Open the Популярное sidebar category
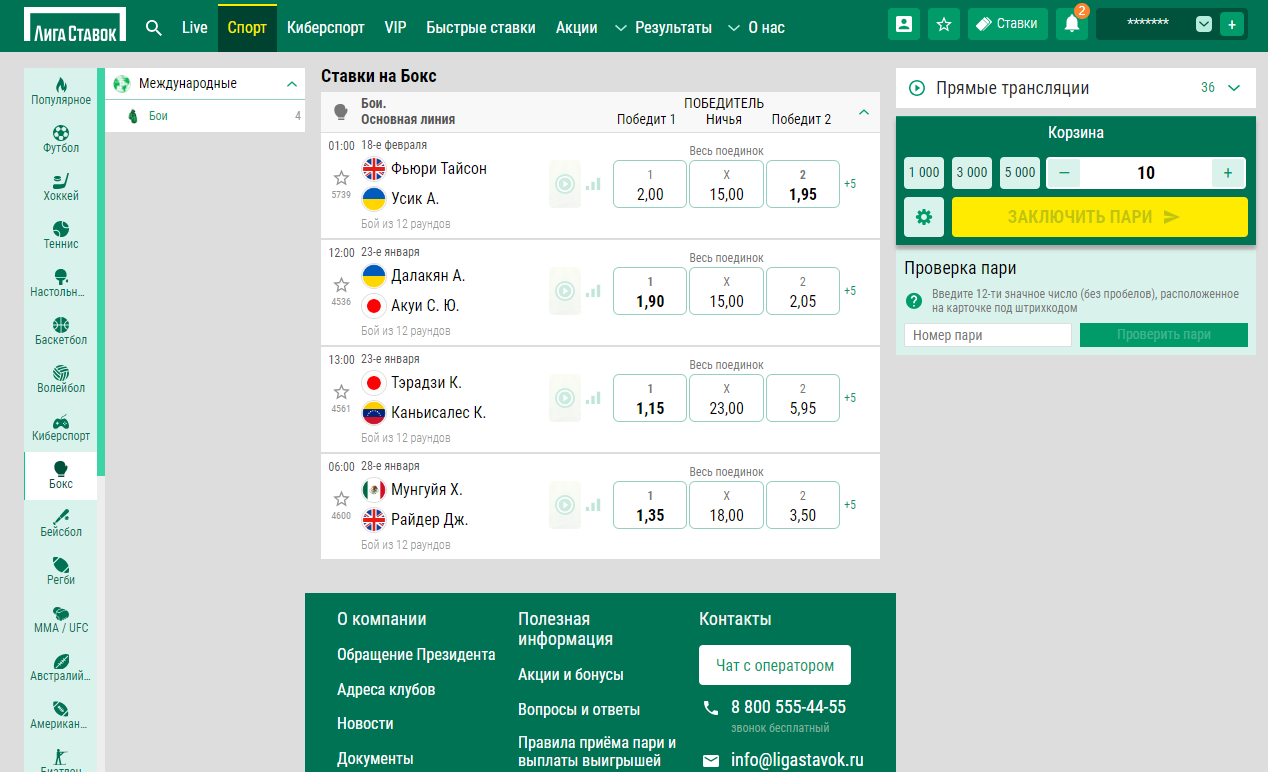The height and width of the screenshot is (772, 1268). pos(61,92)
